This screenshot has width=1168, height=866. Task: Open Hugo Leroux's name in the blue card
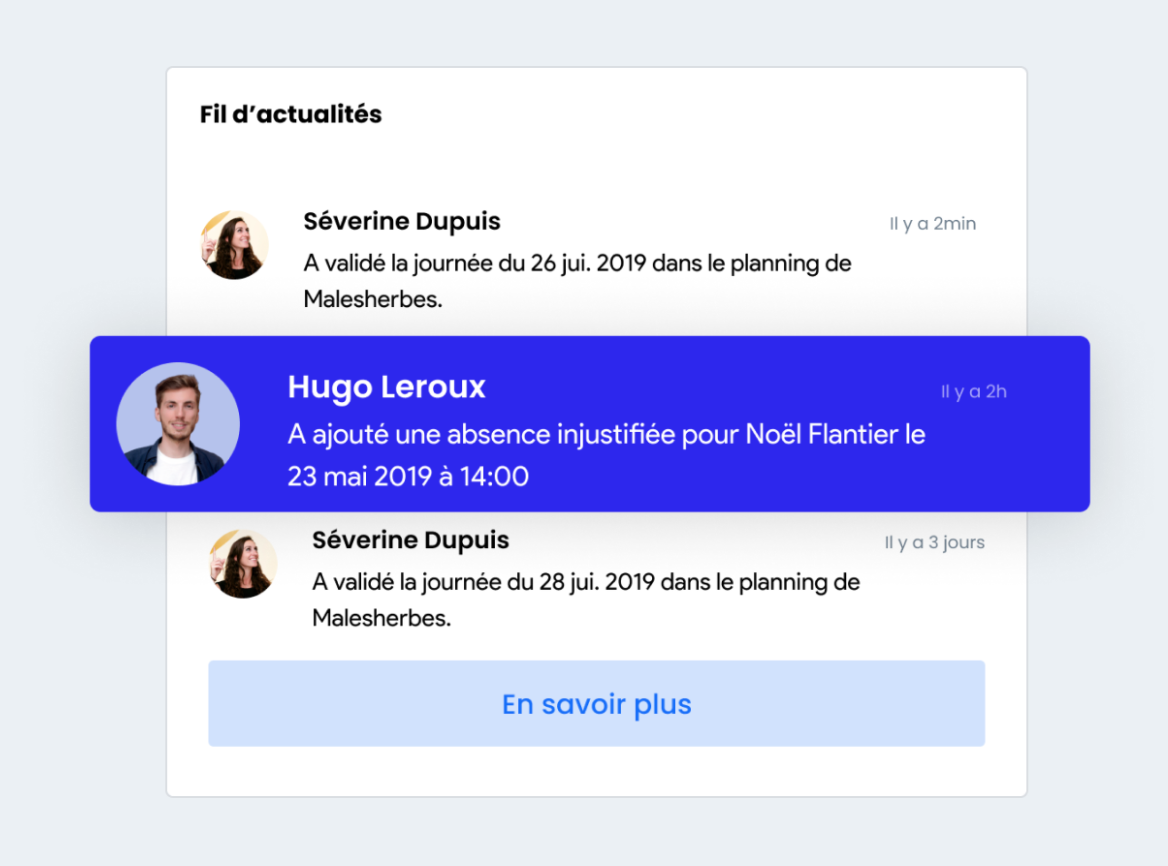coord(386,387)
